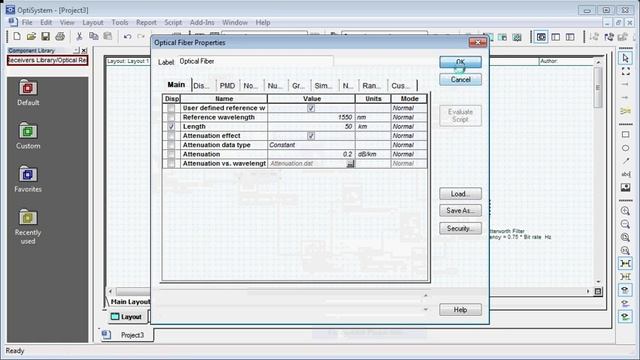Tick Disp checkbox for Attenuation effect row

pos(171,136)
